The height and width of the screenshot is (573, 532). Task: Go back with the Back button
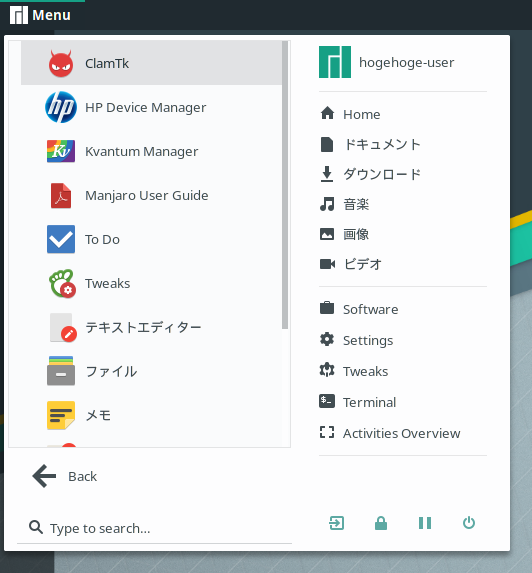[x=65, y=476]
